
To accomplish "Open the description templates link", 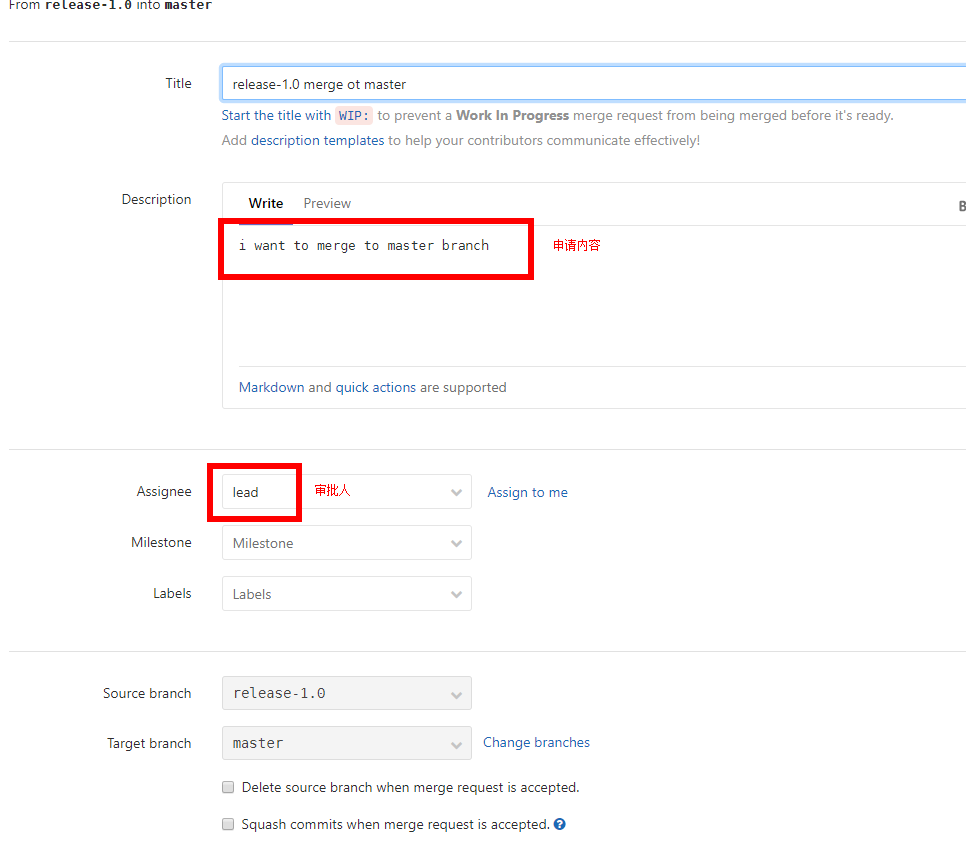I will click(x=317, y=140).
